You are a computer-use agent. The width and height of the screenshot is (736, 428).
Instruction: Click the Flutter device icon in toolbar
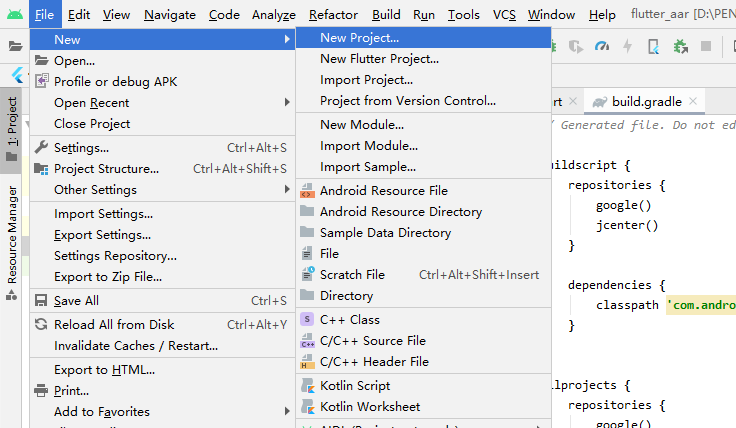[654, 46]
